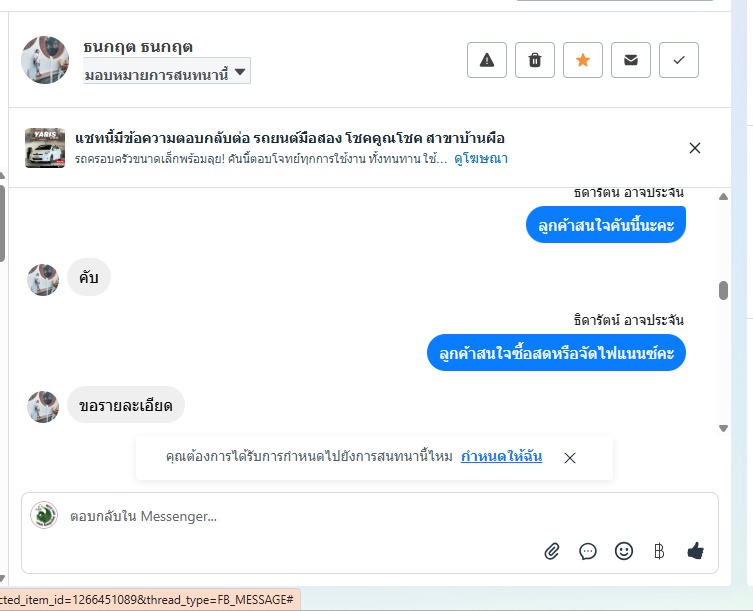Screen dimensions: 753x611
Task: Open the emoji picker
Action: point(624,551)
